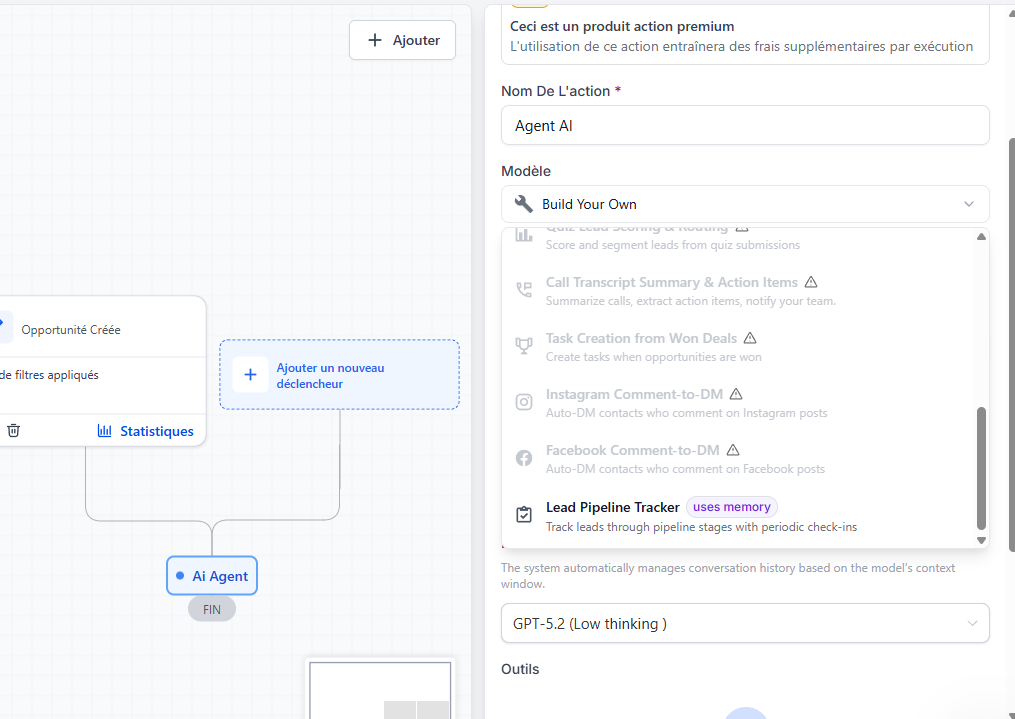Click the clipboard icon for Lead Pipeline Tracker
This screenshot has height=719, width=1015.
coord(524,514)
